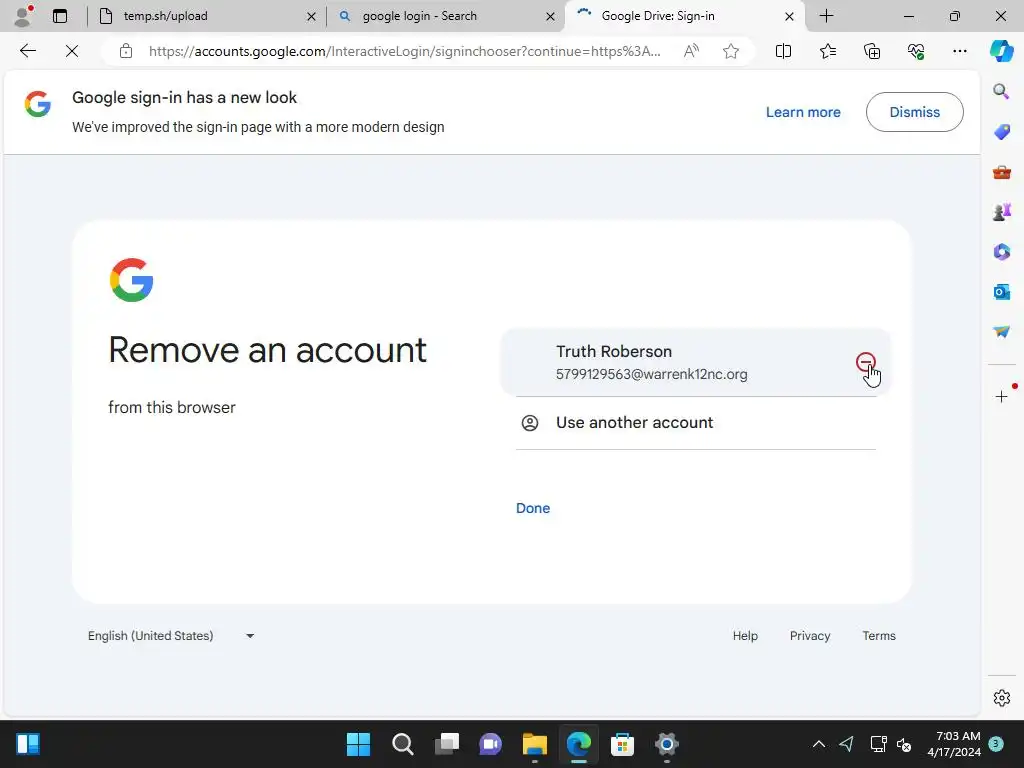1024x768 pixels.
Task: Open sidebar Drop paper plane icon
Action: click(1001, 332)
